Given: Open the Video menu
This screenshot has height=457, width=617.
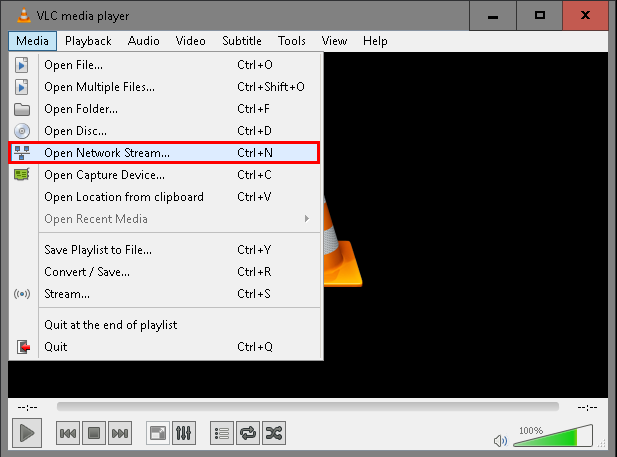Looking at the screenshot, I should pyautogui.click(x=190, y=41).
